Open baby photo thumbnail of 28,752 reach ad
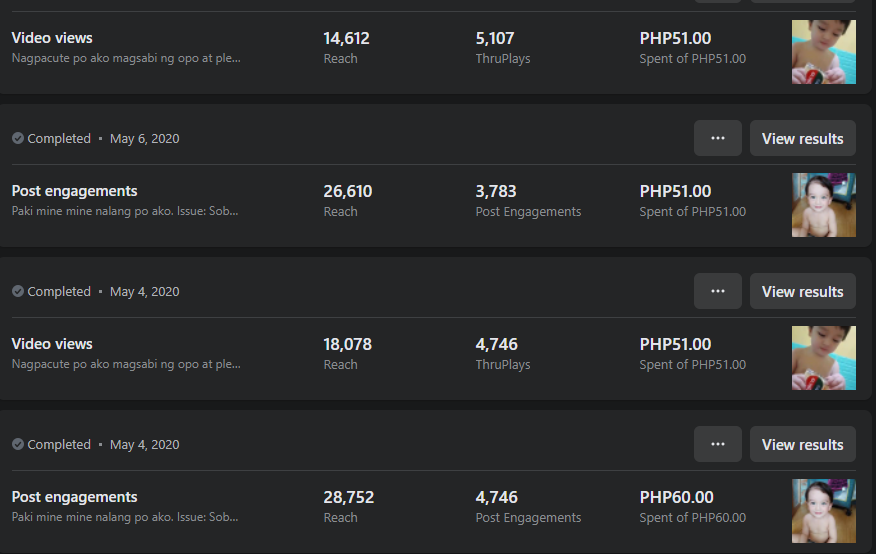Viewport: 876px width, 554px height. 823,510
